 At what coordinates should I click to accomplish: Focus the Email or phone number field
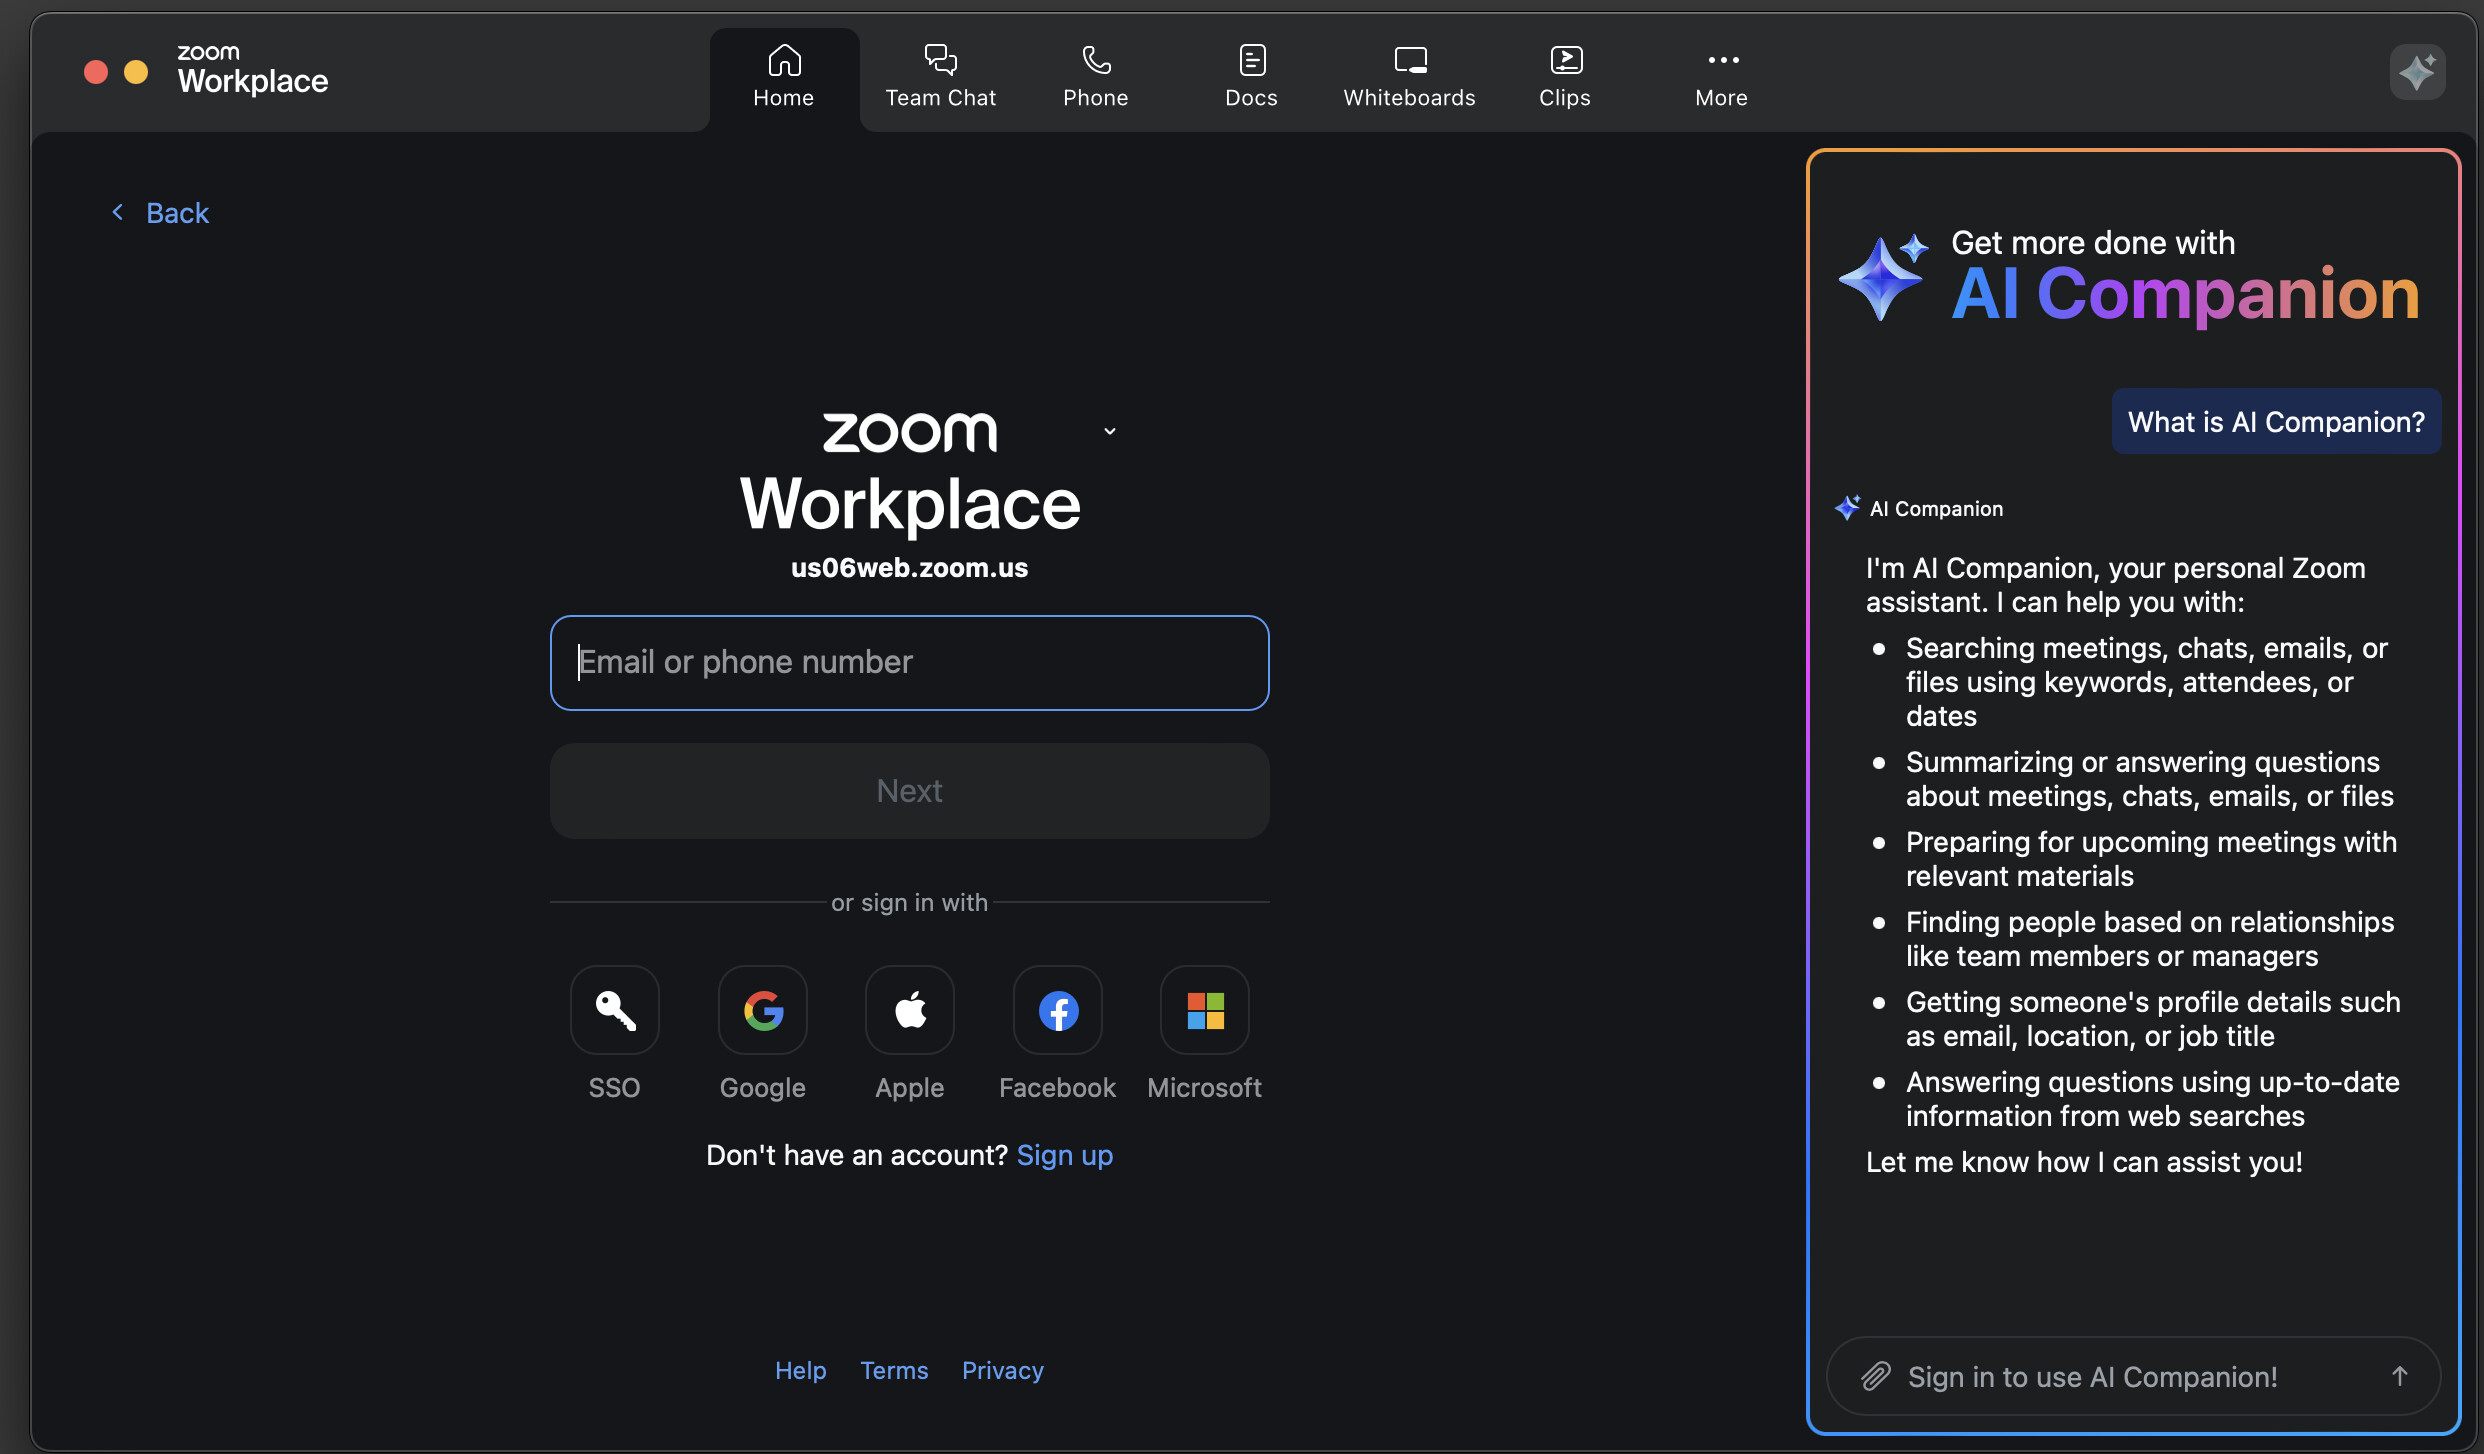click(x=909, y=663)
